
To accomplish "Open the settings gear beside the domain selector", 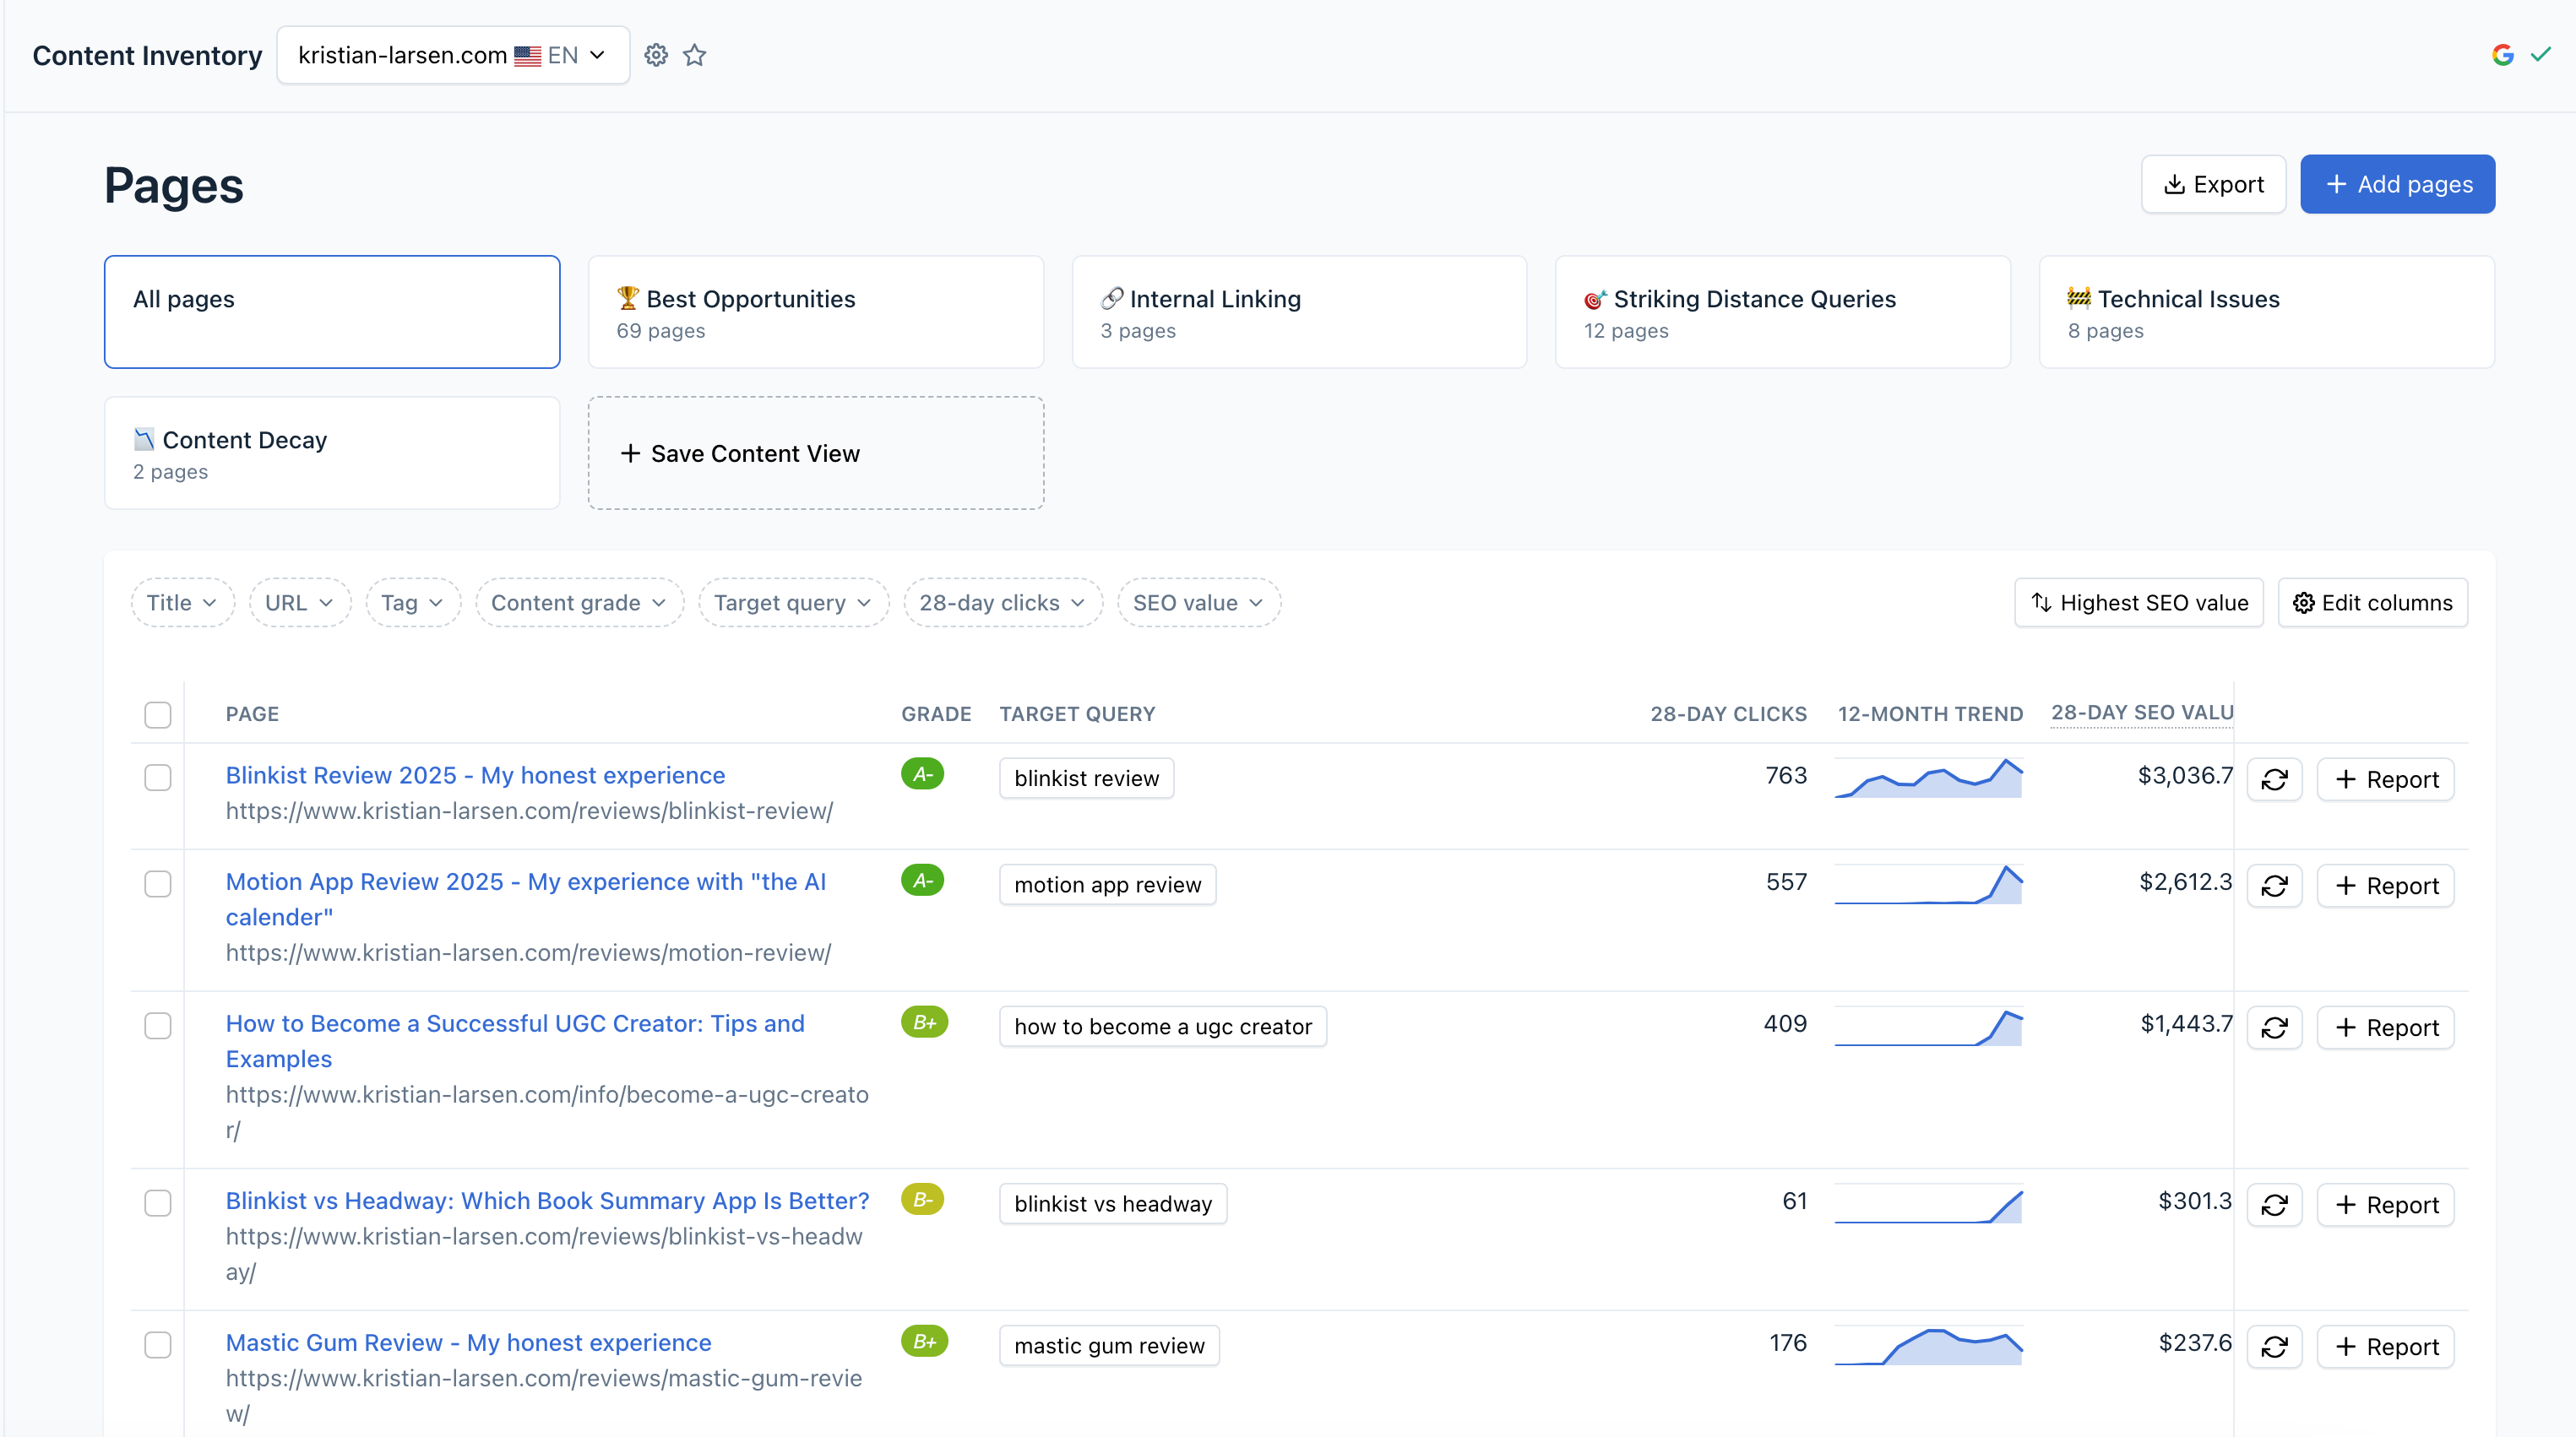I will (x=656, y=55).
